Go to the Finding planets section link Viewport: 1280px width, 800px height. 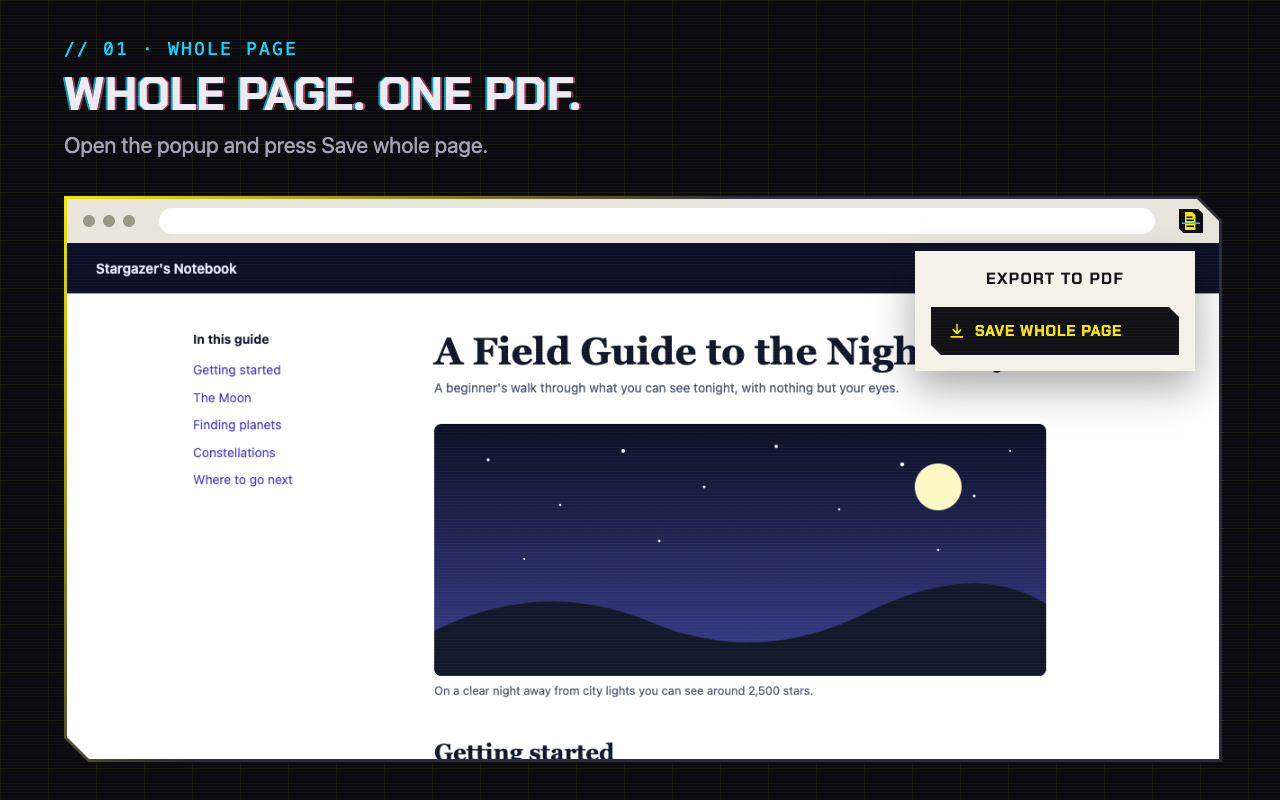(237, 425)
